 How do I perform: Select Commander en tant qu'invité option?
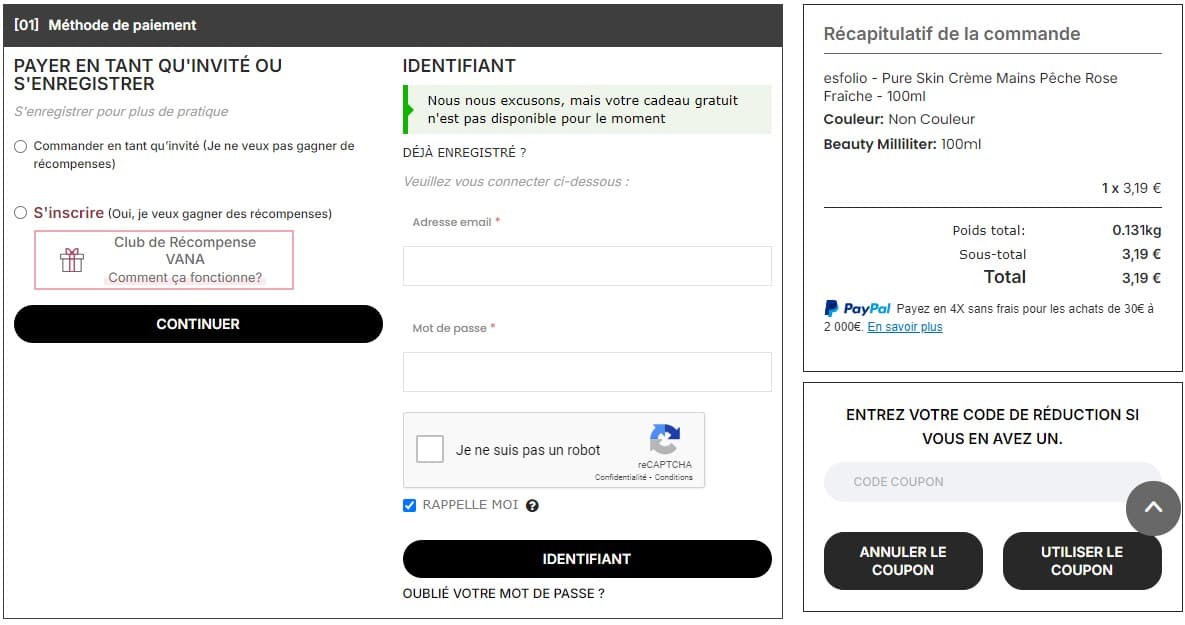click(x=21, y=147)
